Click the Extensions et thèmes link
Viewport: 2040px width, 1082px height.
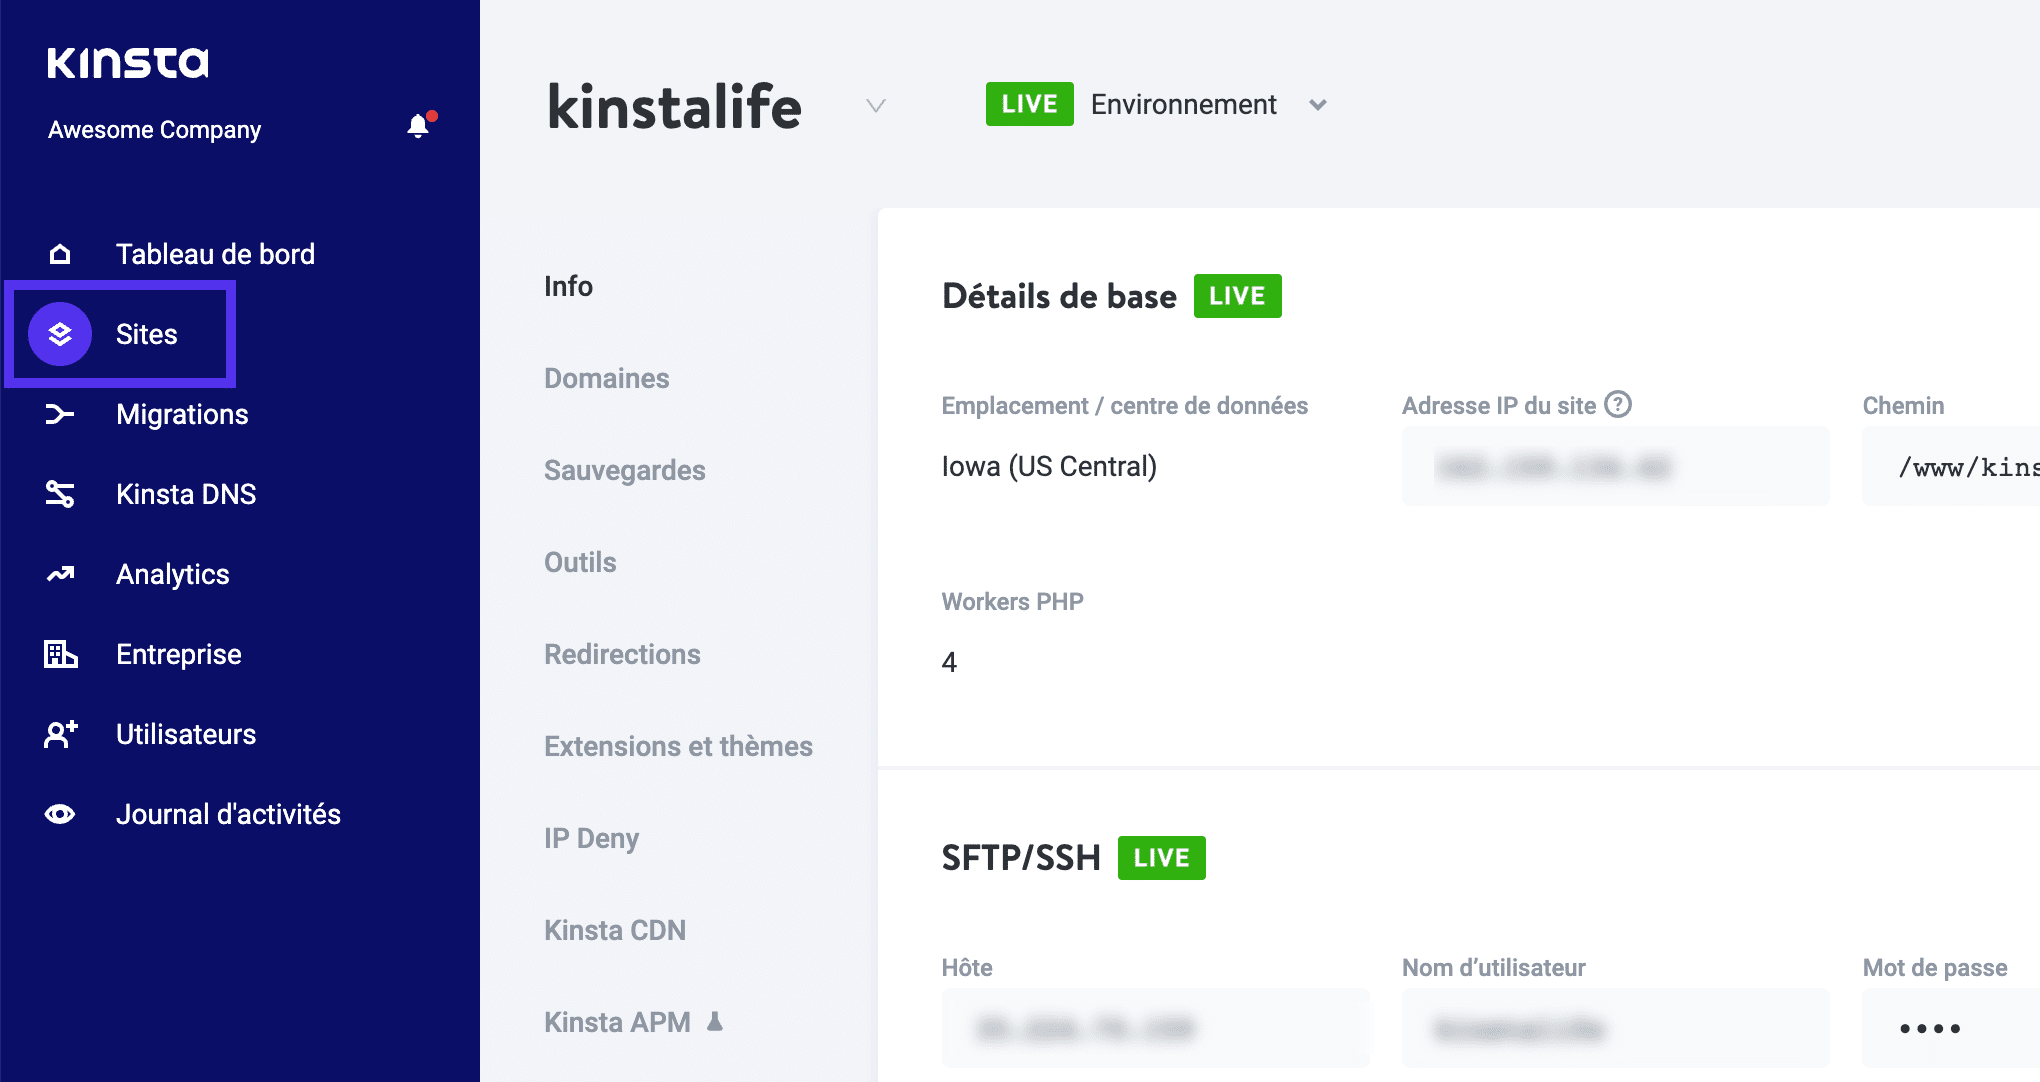pyautogui.click(x=677, y=746)
